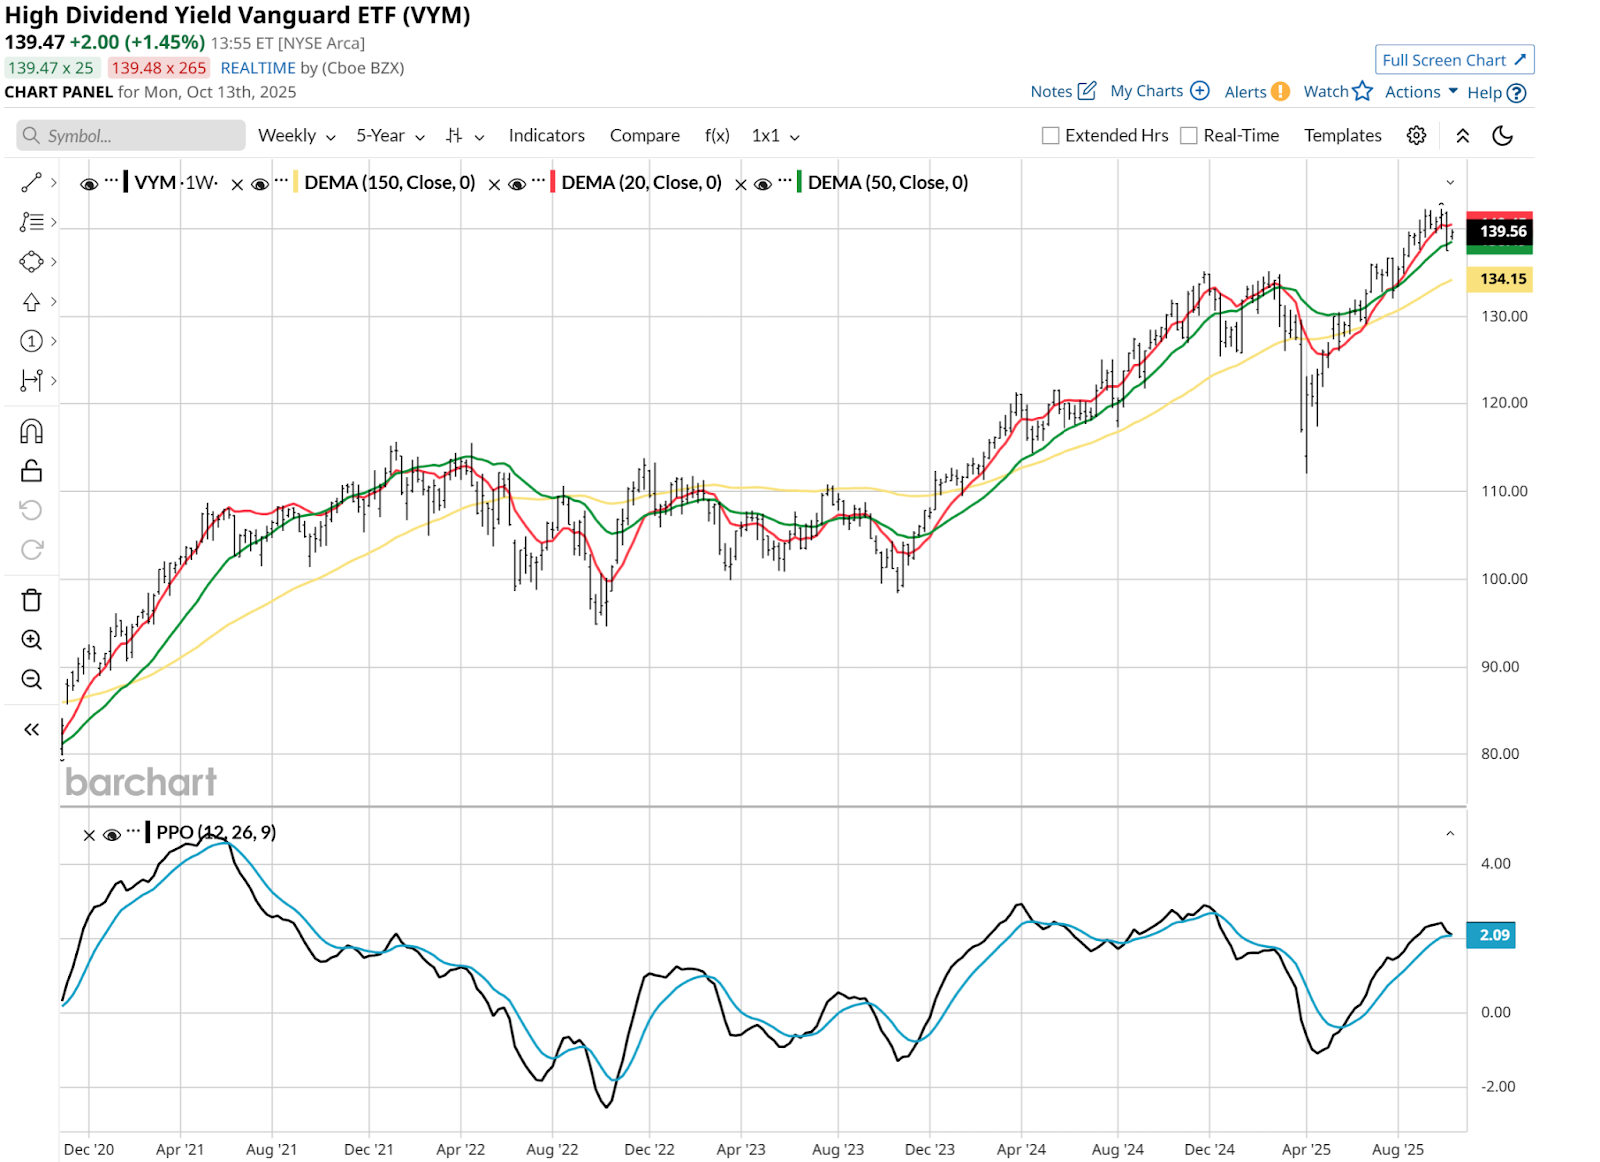The image size is (1600, 1162).
Task: Zoom in on the chart
Action: [x=31, y=640]
